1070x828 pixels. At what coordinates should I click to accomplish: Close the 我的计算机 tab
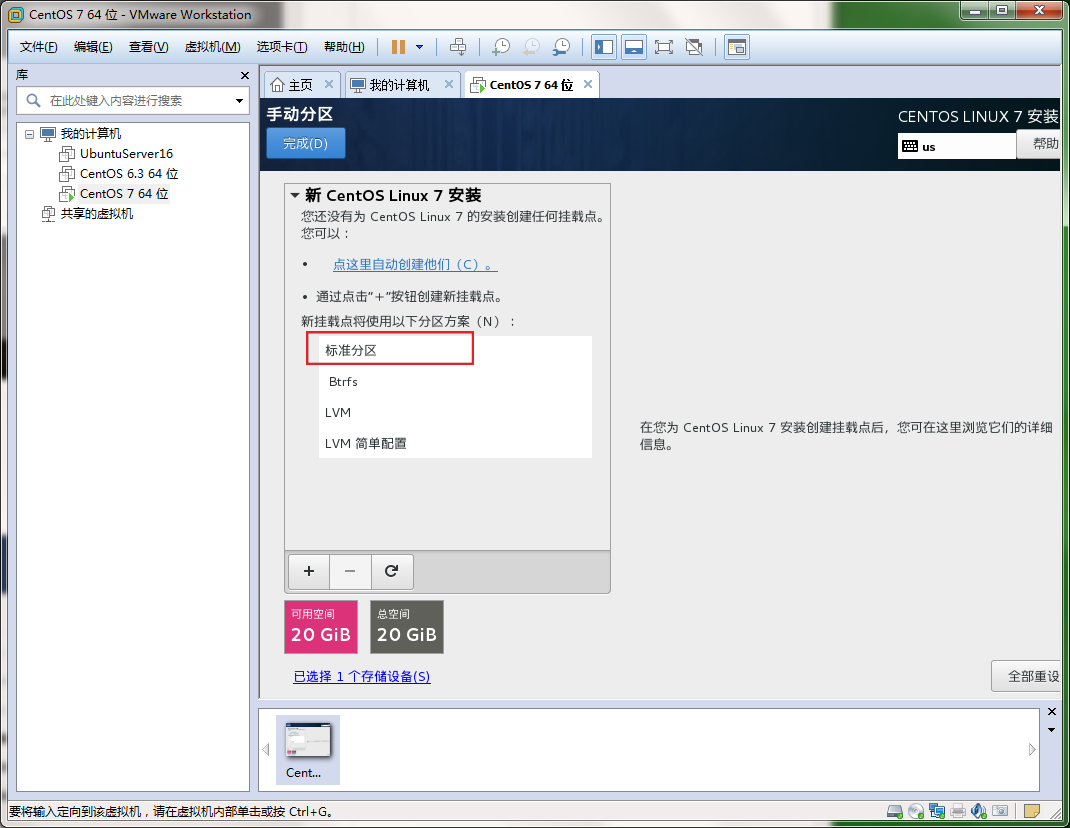click(x=449, y=84)
